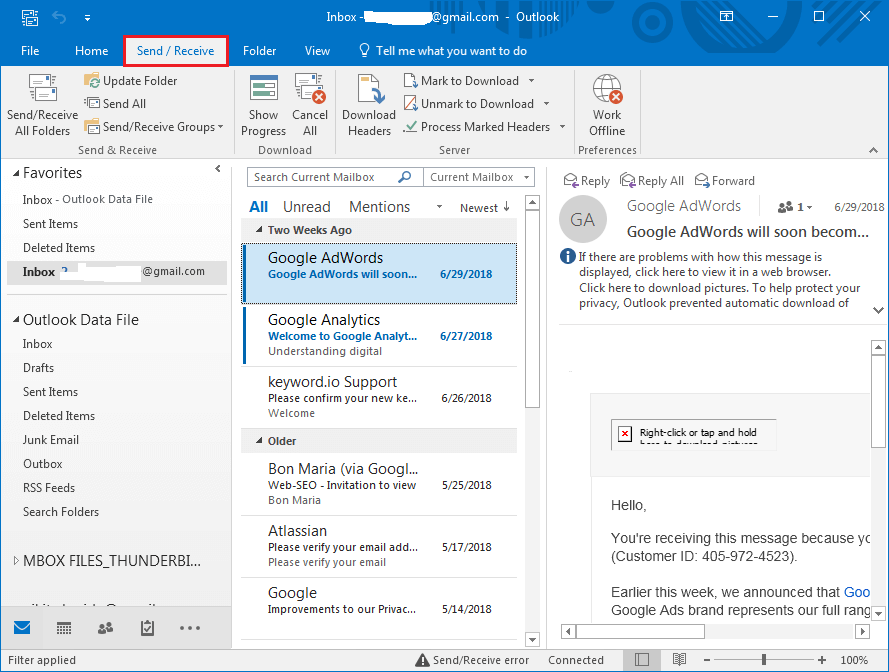
Task: Click the GA sender avatar
Action: [x=583, y=219]
